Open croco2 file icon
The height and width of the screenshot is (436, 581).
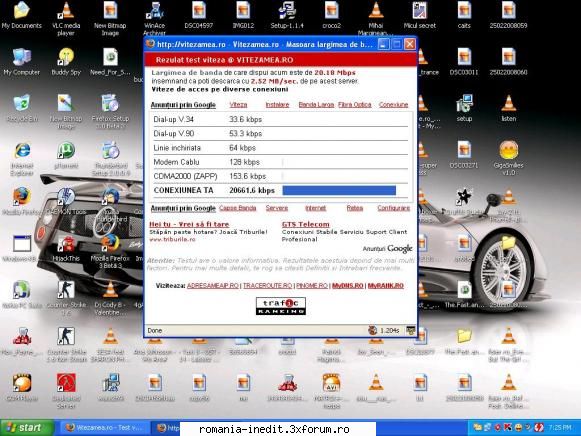tap(331, 16)
